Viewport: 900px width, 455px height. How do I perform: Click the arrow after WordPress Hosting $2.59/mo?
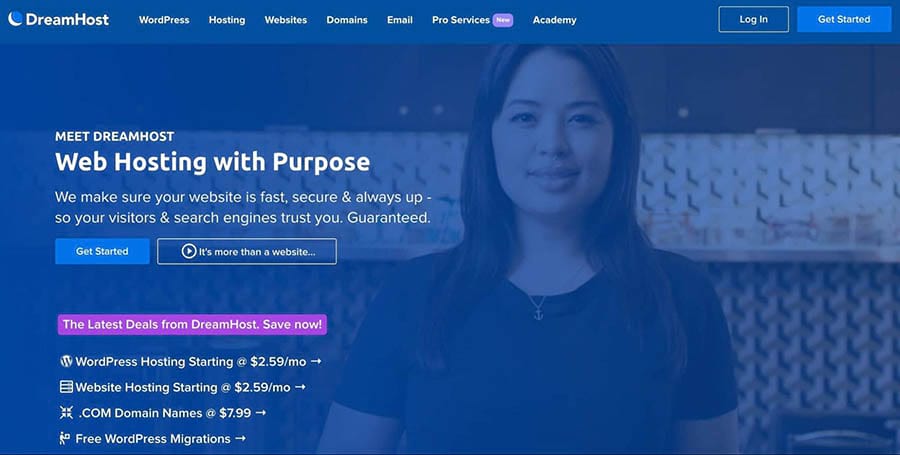[316, 361]
